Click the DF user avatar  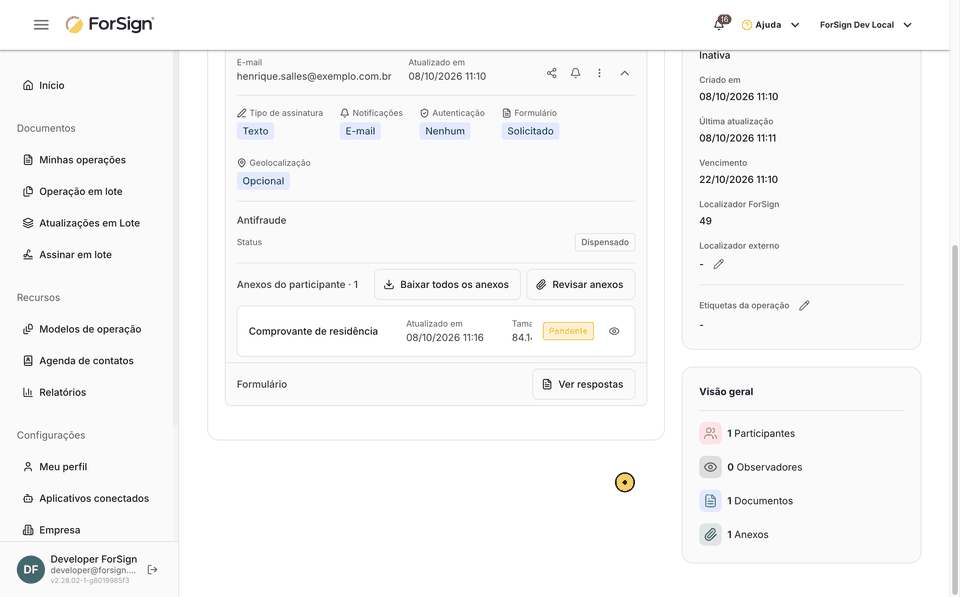tap(31, 569)
